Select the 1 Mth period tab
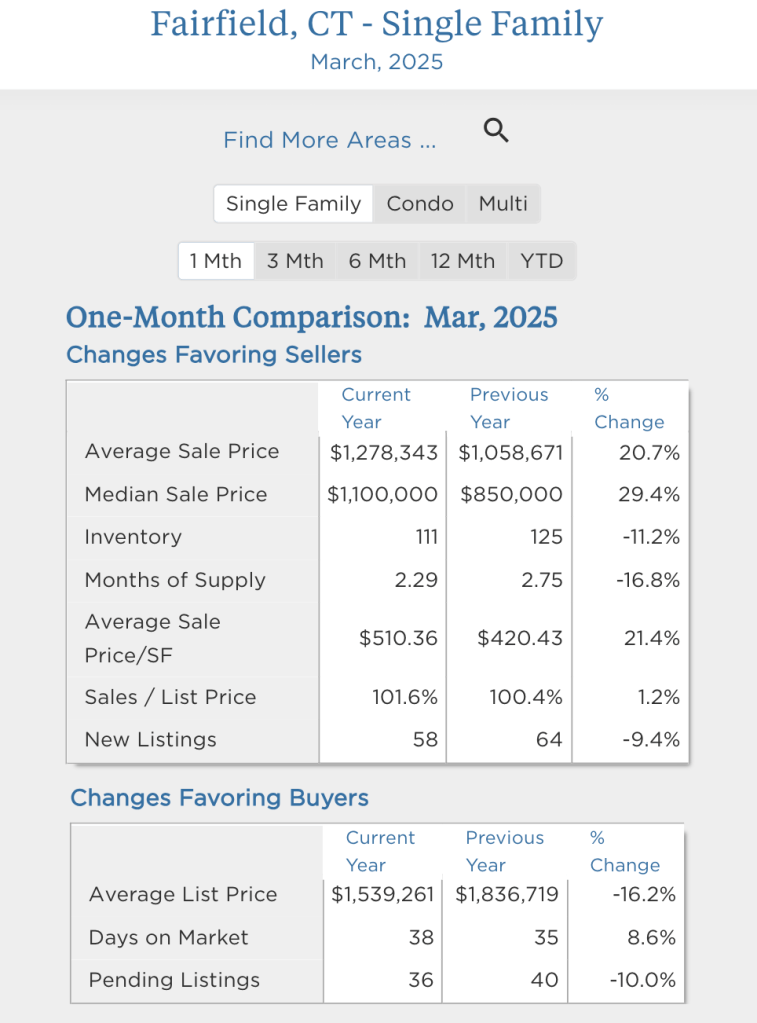Viewport: 757px width, 1023px height. [x=216, y=262]
